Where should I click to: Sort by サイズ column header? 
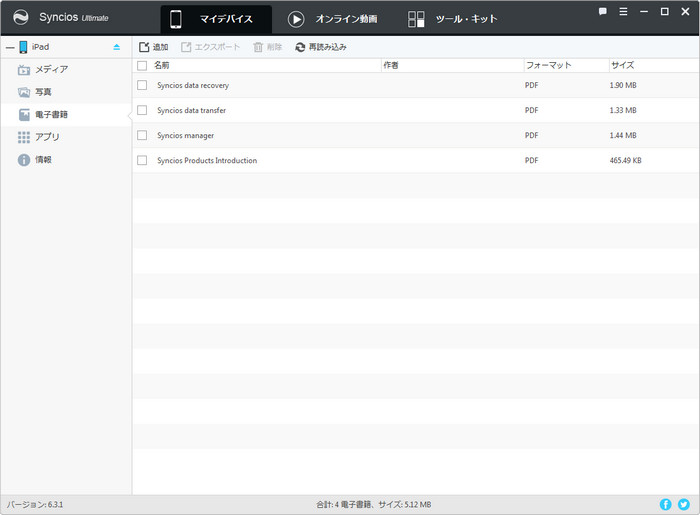(x=622, y=65)
